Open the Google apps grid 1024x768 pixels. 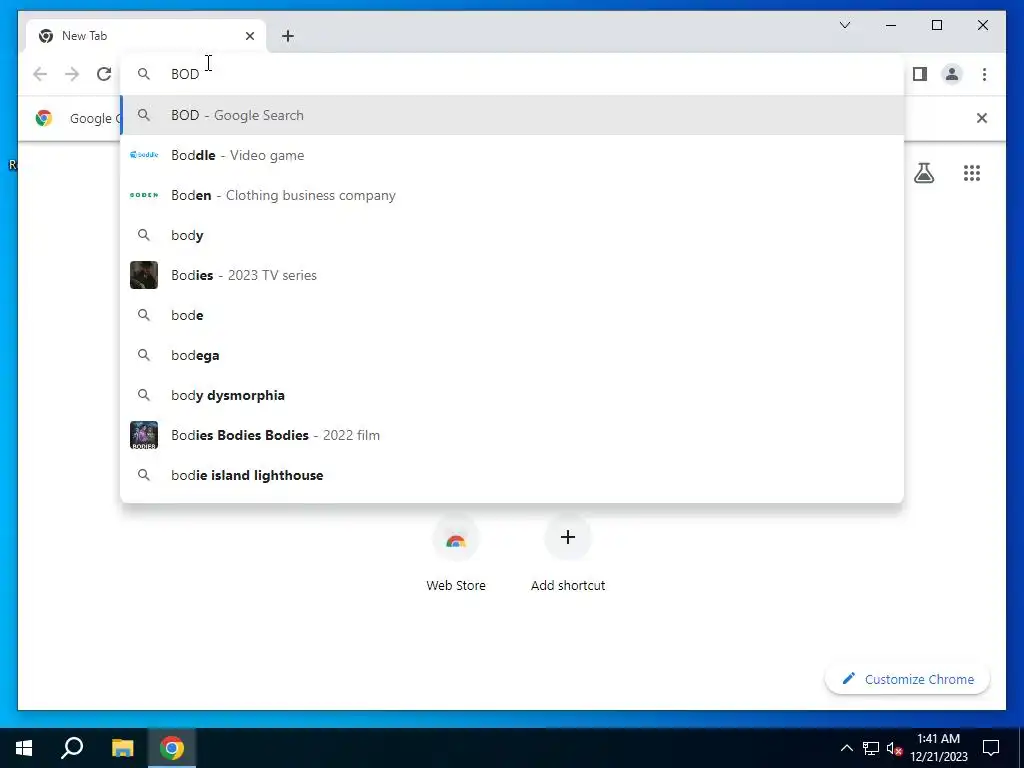[x=972, y=173]
